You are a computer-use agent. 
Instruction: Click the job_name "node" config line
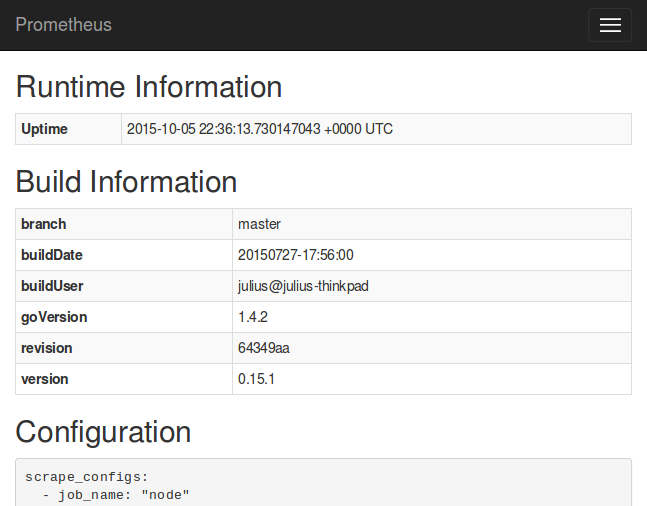coord(116,495)
